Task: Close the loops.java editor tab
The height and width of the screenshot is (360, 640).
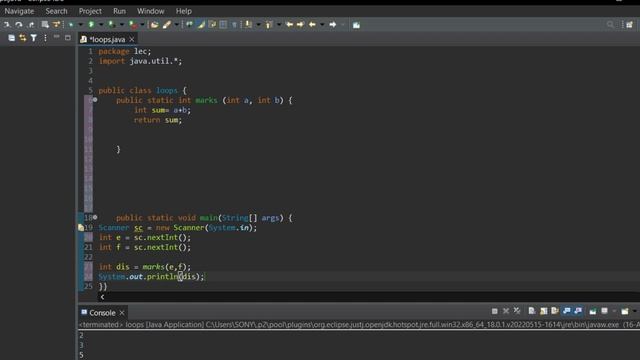Action: pos(132,39)
